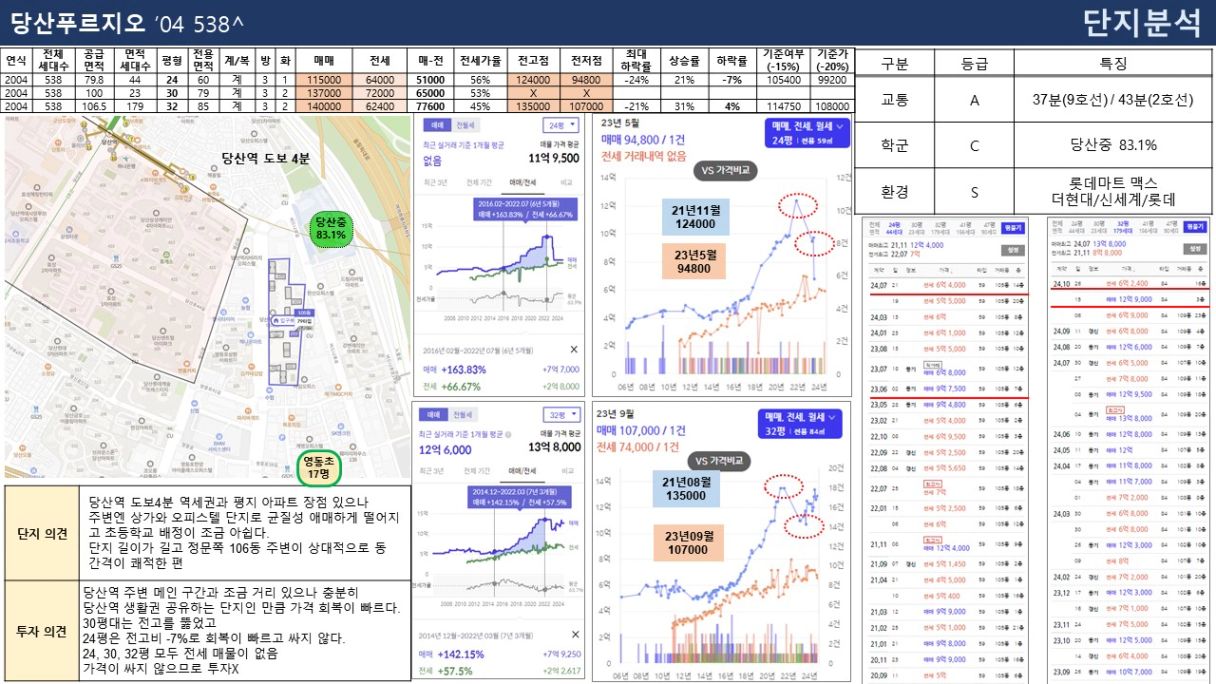Switch to 최근 3년 tab in 24평 panel
The width and height of the screenshot is (1216, 684).
(x=435, y=182)
